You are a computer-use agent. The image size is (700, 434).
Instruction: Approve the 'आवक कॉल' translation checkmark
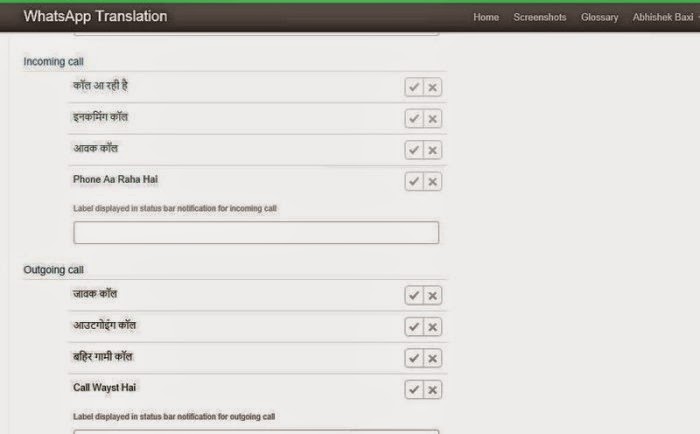[414, 150]
